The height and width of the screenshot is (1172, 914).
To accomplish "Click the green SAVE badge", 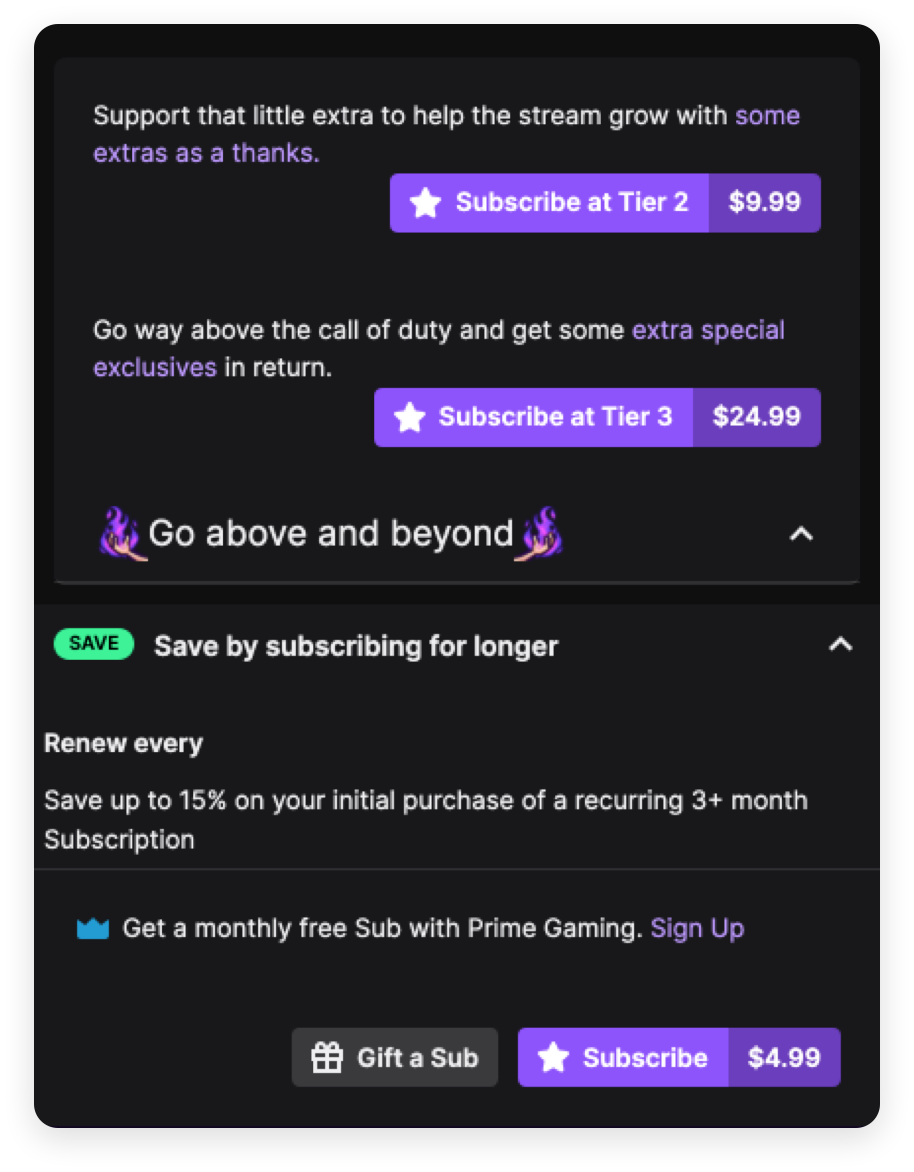I will coord(93,644).
